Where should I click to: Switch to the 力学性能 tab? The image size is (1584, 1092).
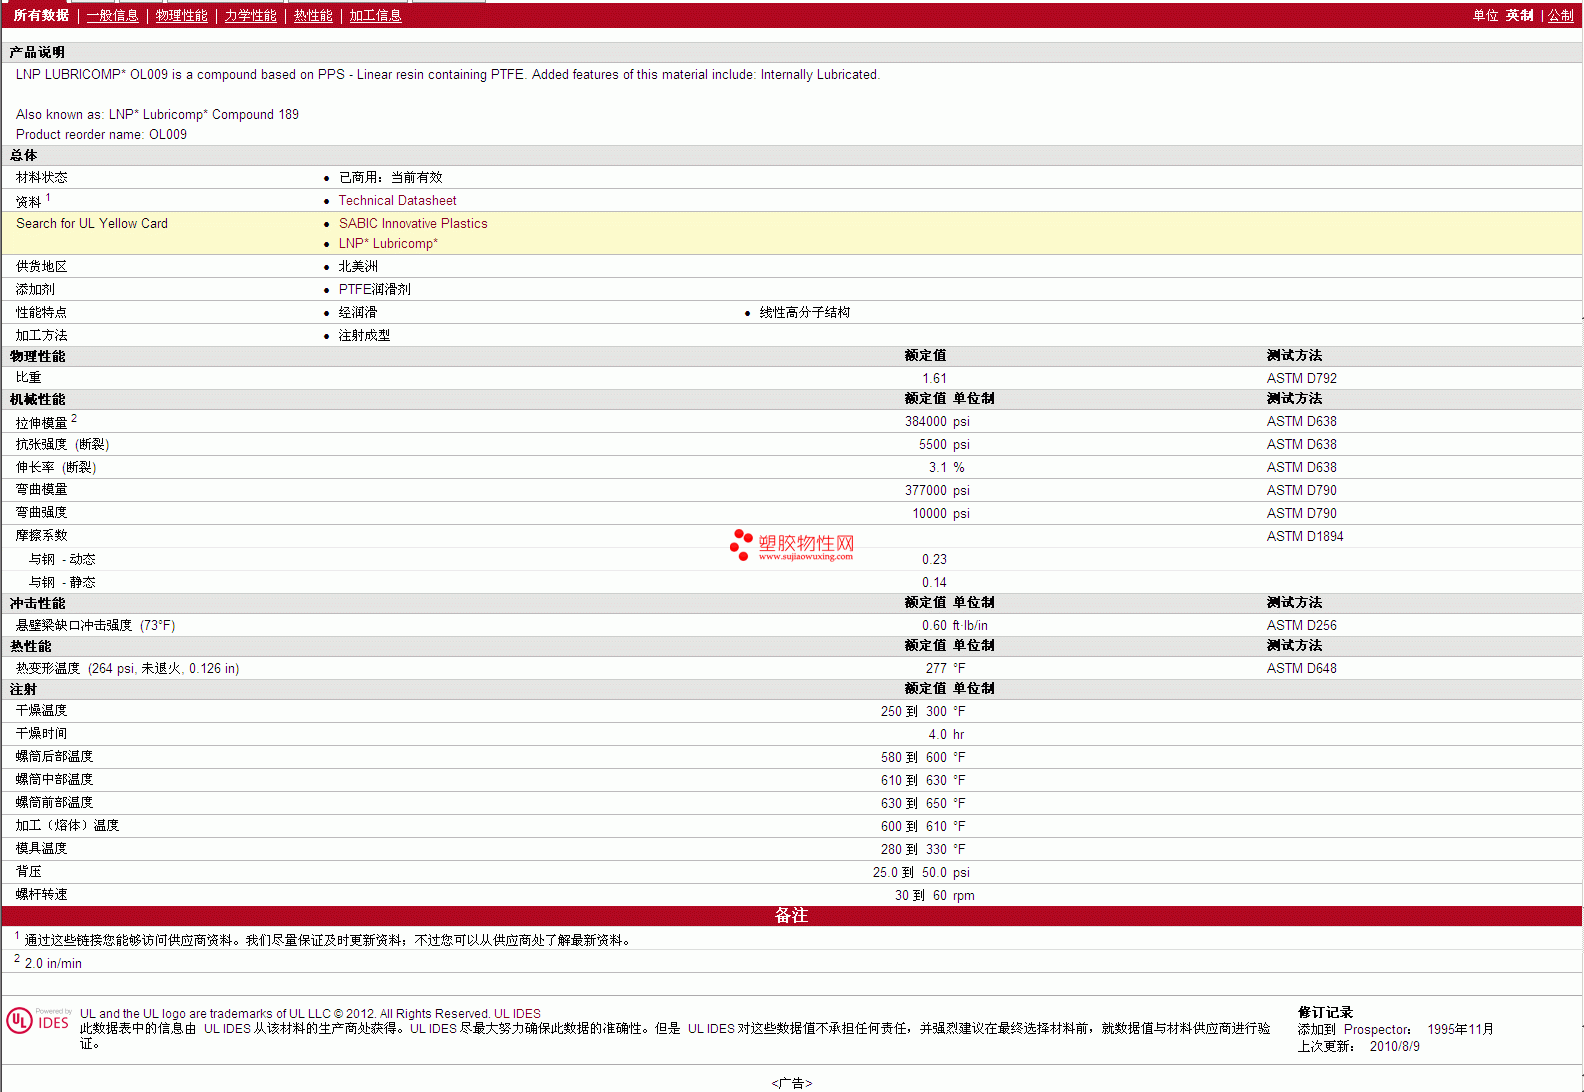[x=250, y=15]
